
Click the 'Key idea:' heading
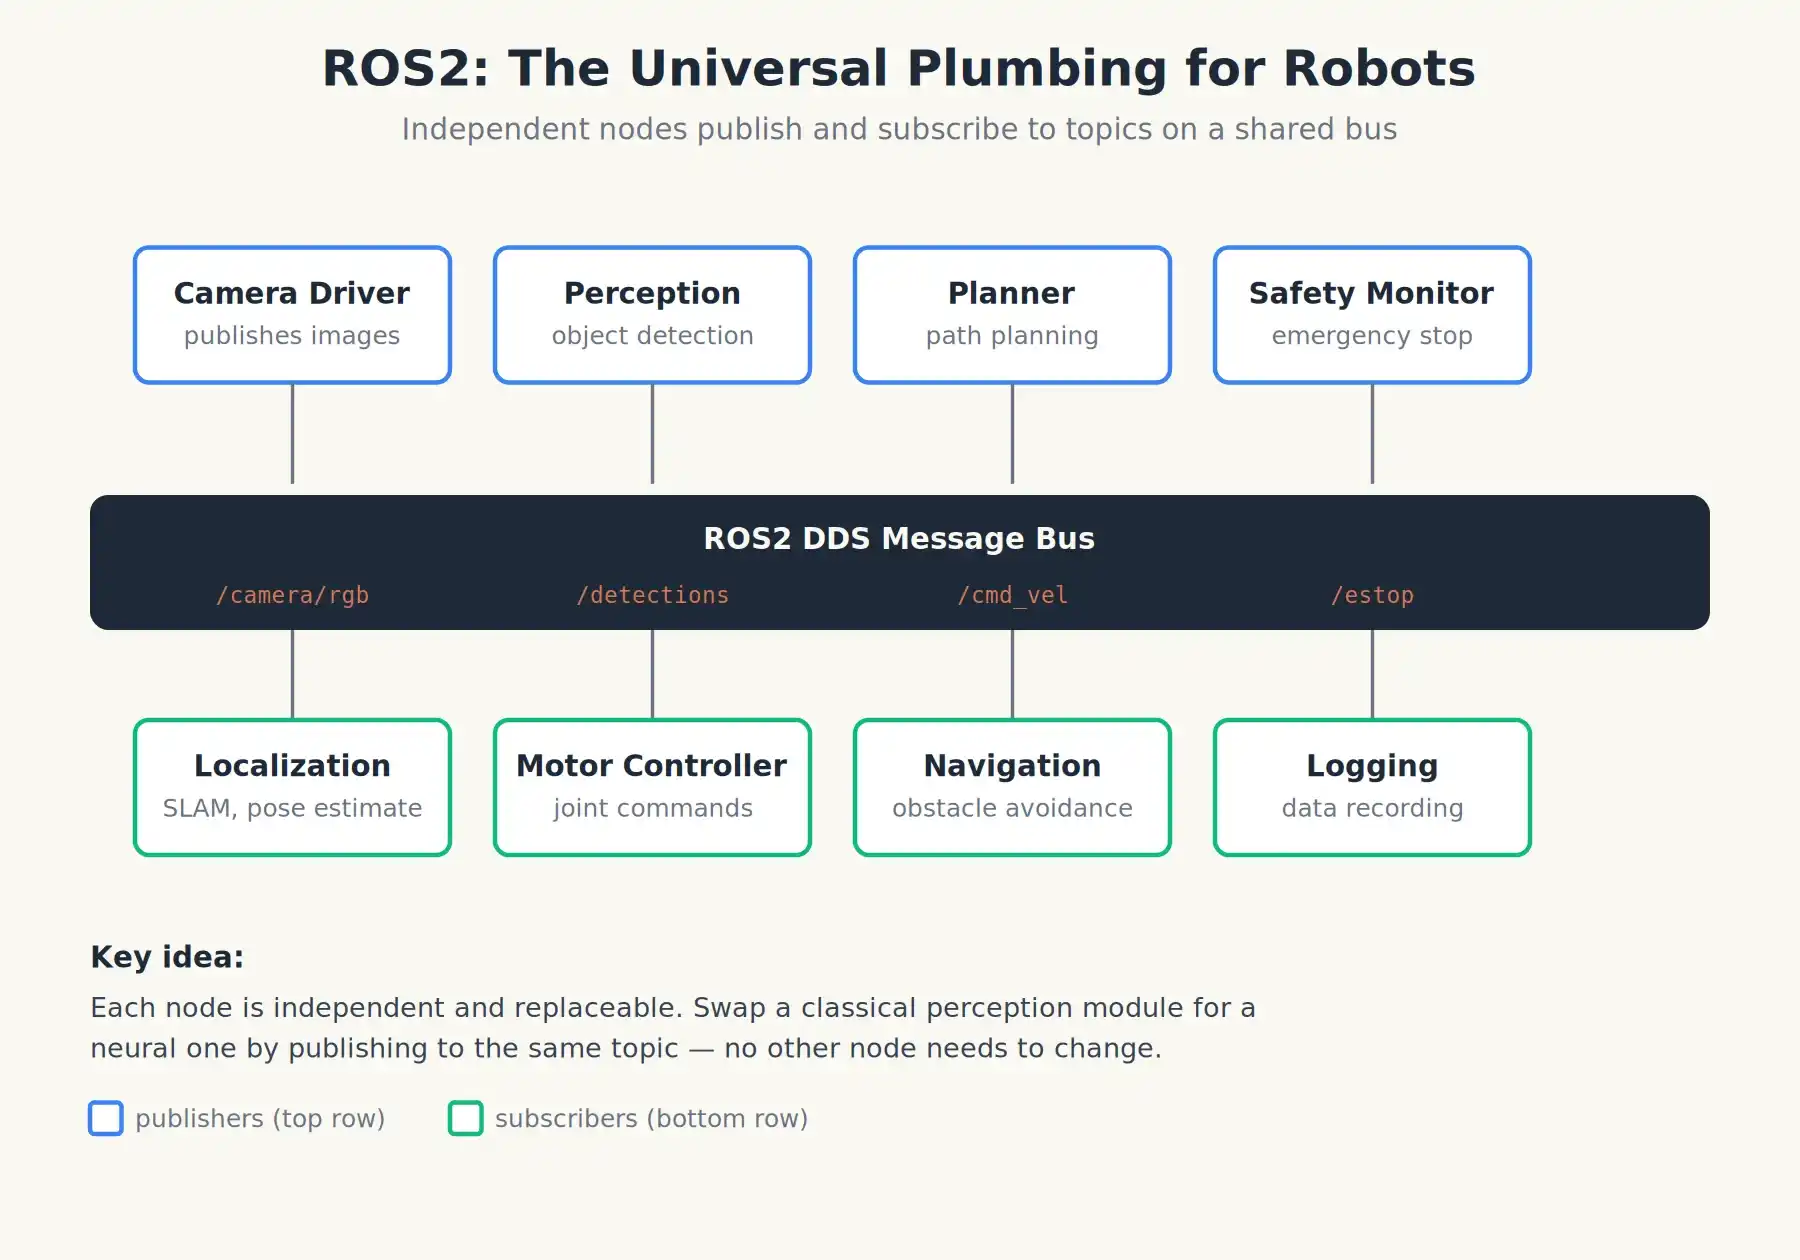click(167, 957)
